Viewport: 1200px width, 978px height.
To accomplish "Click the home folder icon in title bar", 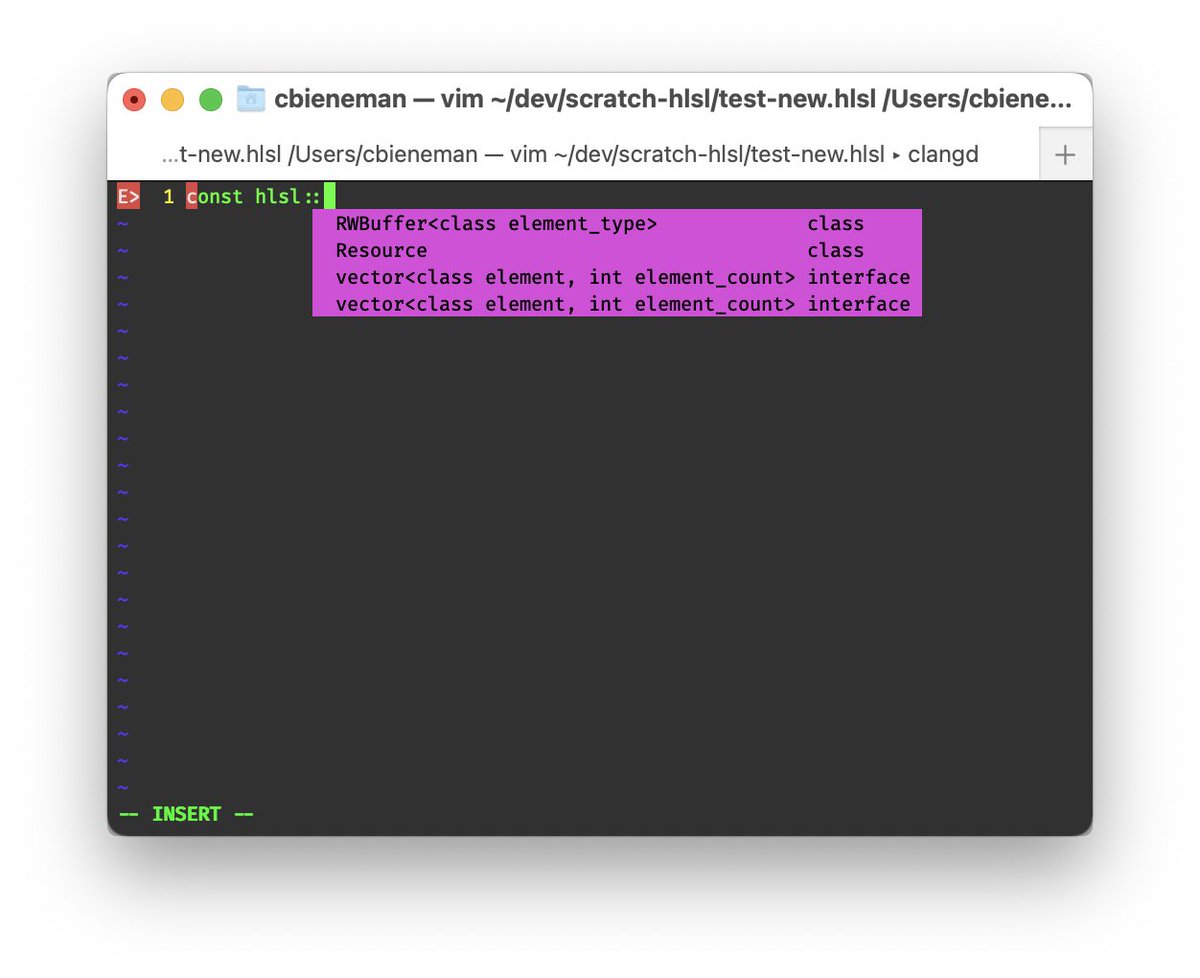I will pyautogui.click(x=250, y=98).
